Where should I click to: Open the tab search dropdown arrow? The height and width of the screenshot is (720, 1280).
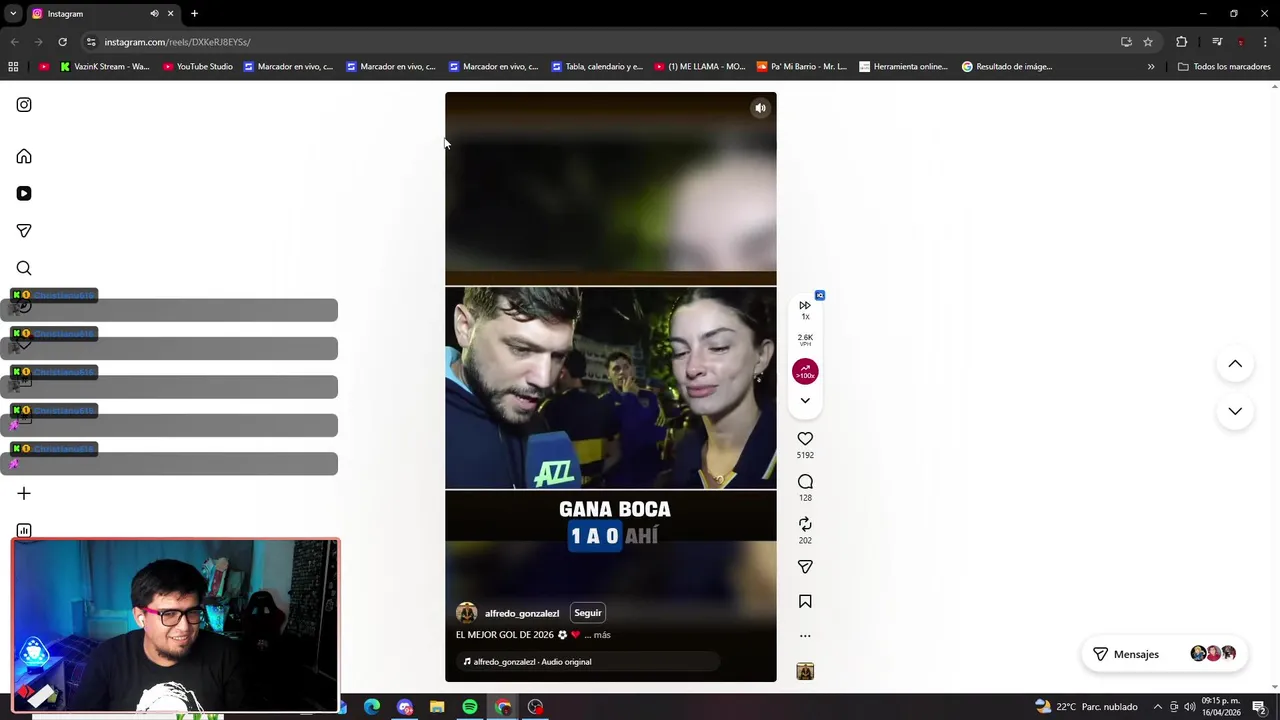13,14
